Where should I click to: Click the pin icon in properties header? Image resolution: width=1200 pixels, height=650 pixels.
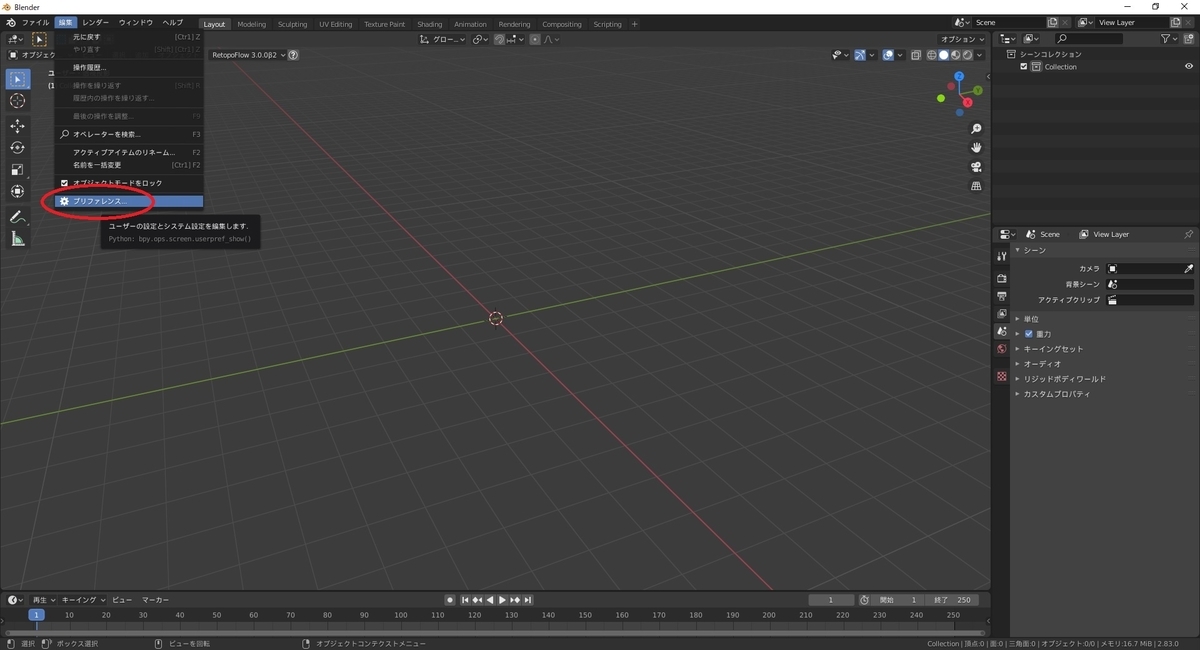point(1189,234)
